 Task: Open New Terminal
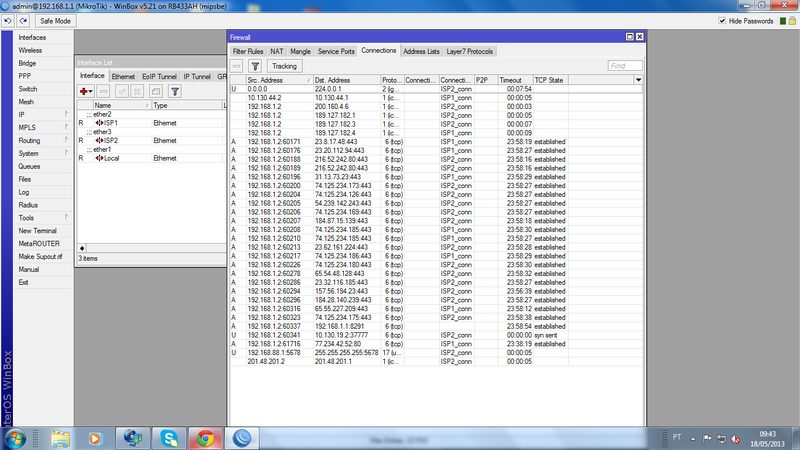pos(38,231)
